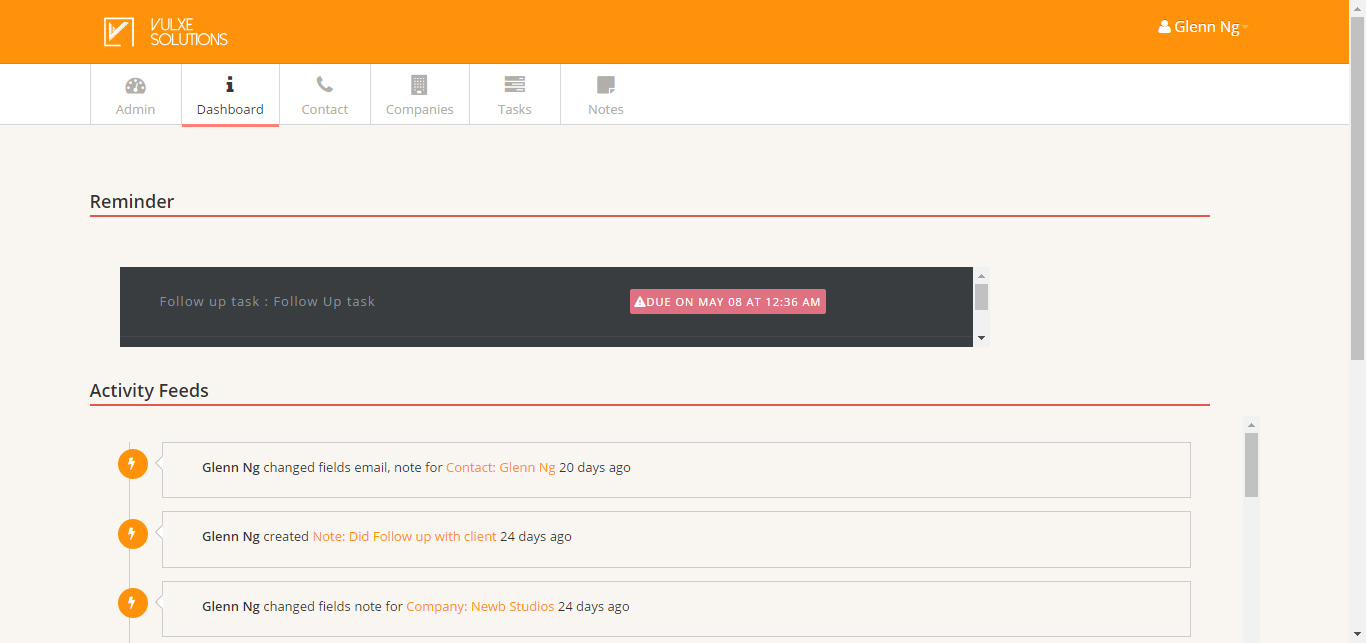
Task: Open the Tasks tab
Action: point(515,95)
